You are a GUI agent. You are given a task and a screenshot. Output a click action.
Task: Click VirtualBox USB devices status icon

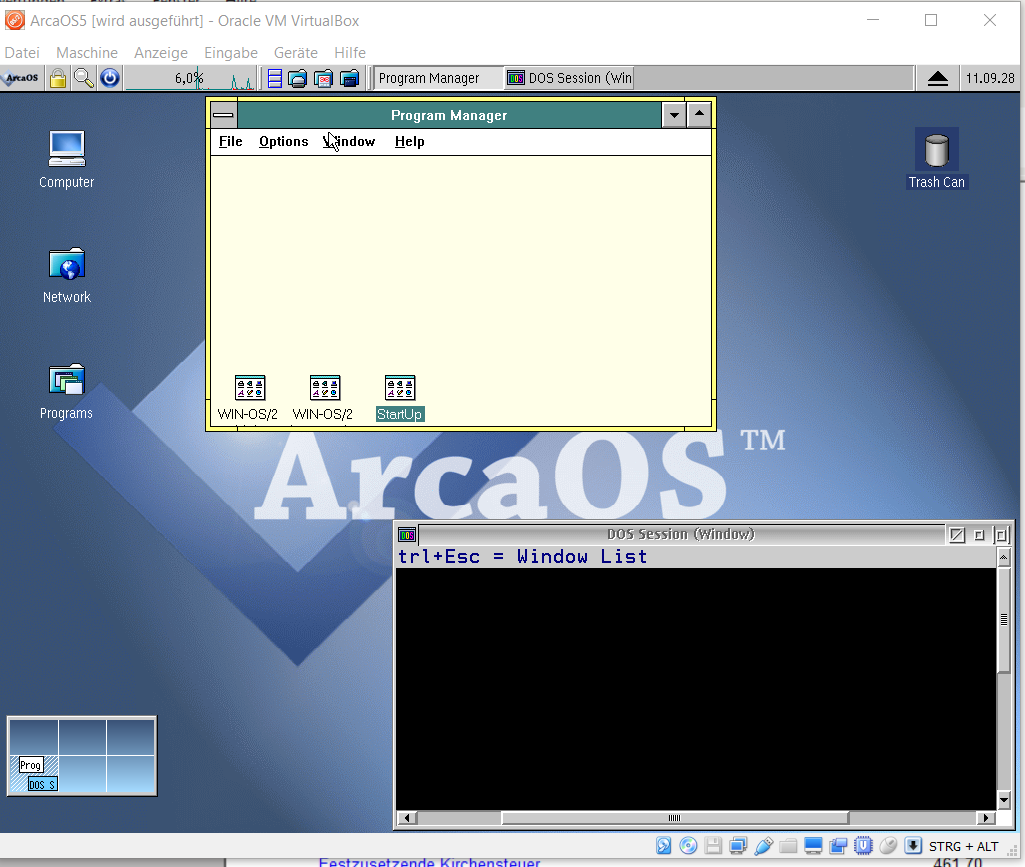tap(763, 845)
